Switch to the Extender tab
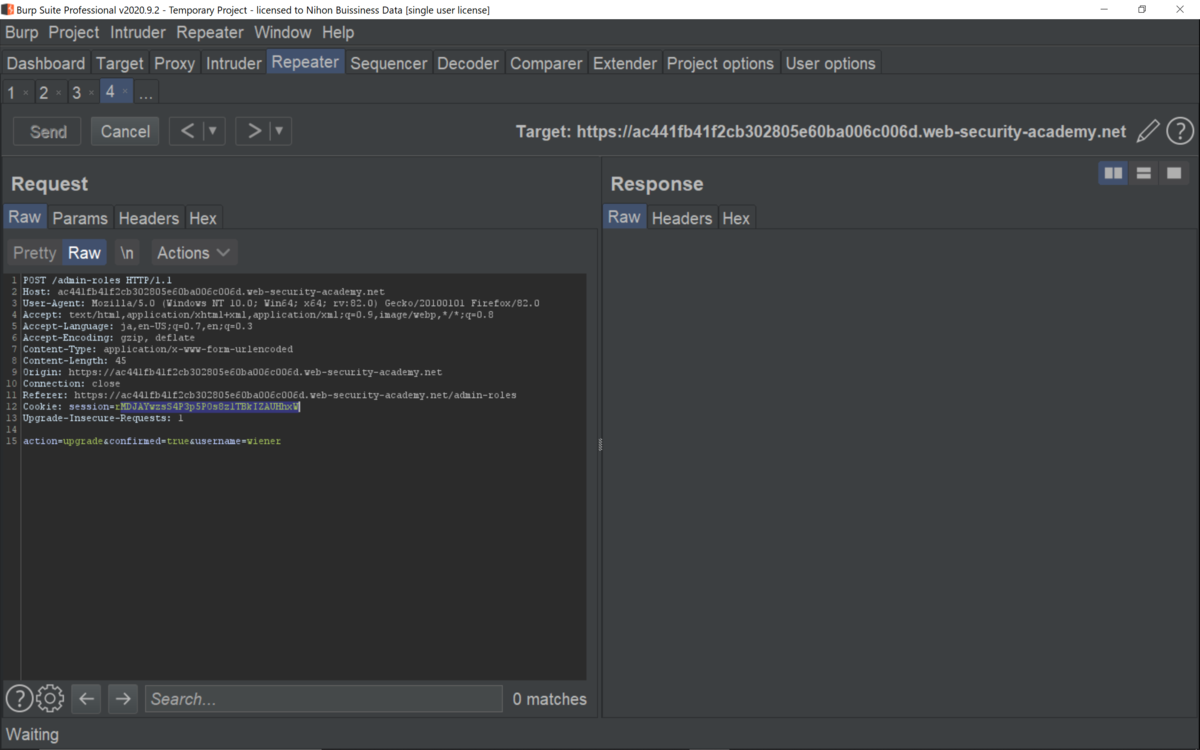The image size is (1200, 750). coord(625,63)
